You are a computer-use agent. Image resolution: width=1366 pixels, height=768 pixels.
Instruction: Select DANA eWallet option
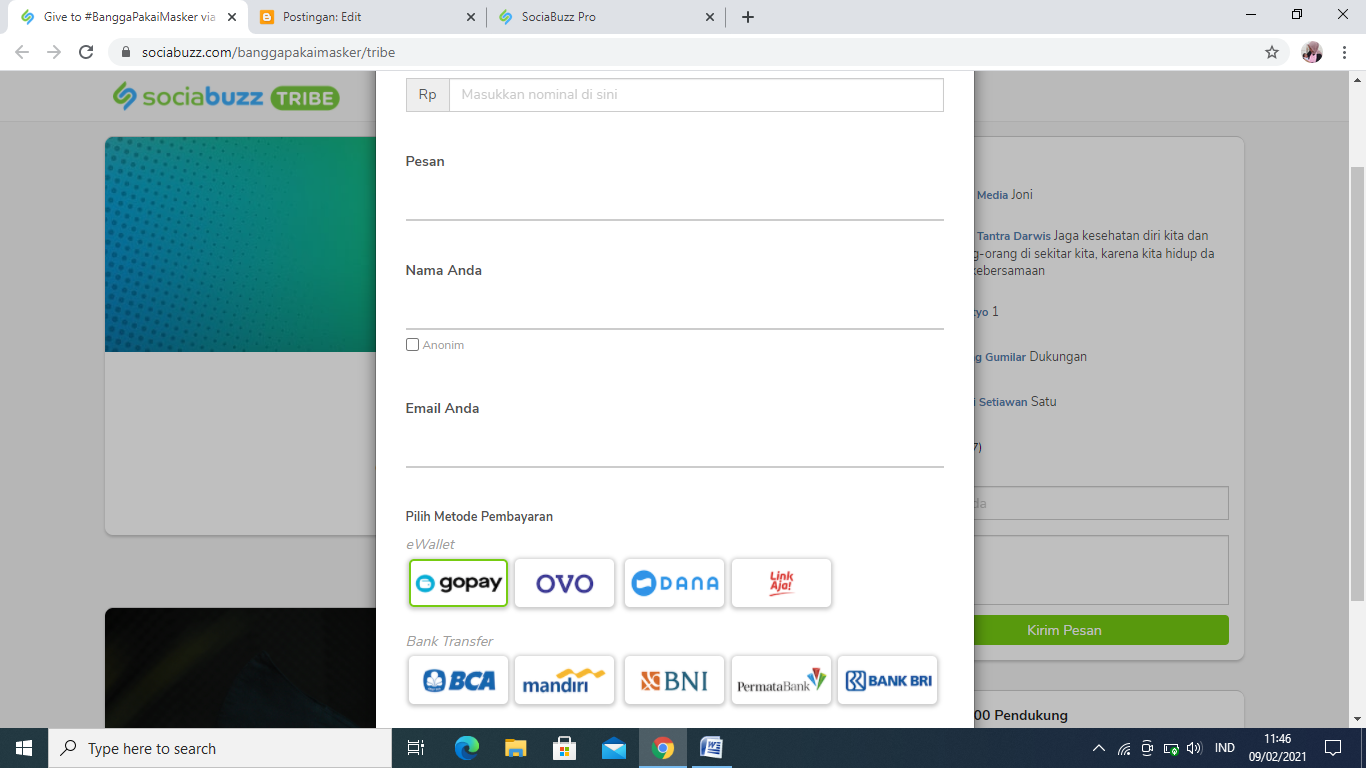click(674, 583)
